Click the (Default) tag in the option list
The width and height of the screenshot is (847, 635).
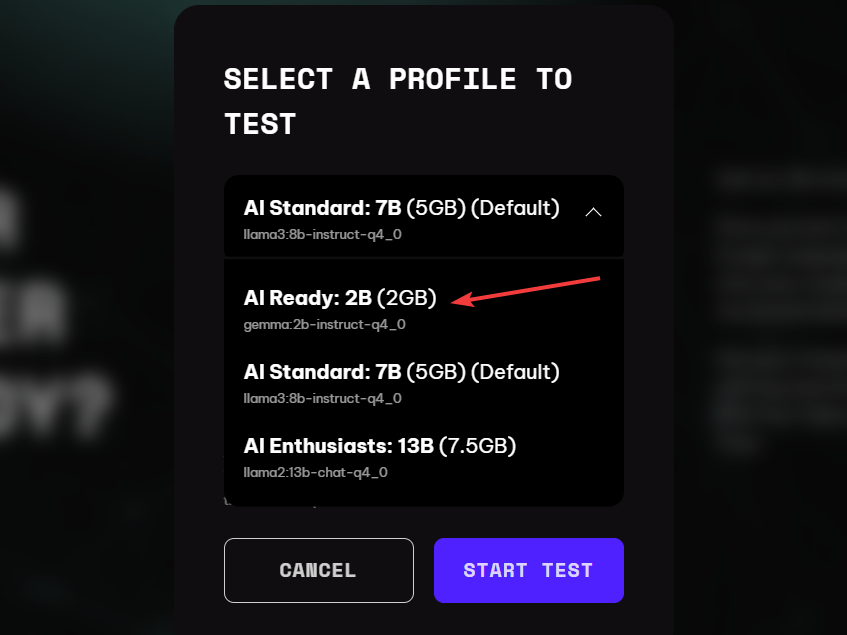[515, 372]
